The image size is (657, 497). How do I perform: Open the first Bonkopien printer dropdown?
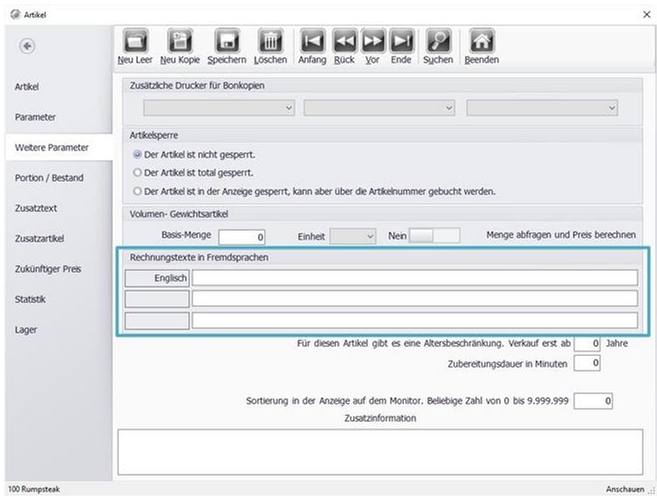point(219,108)
